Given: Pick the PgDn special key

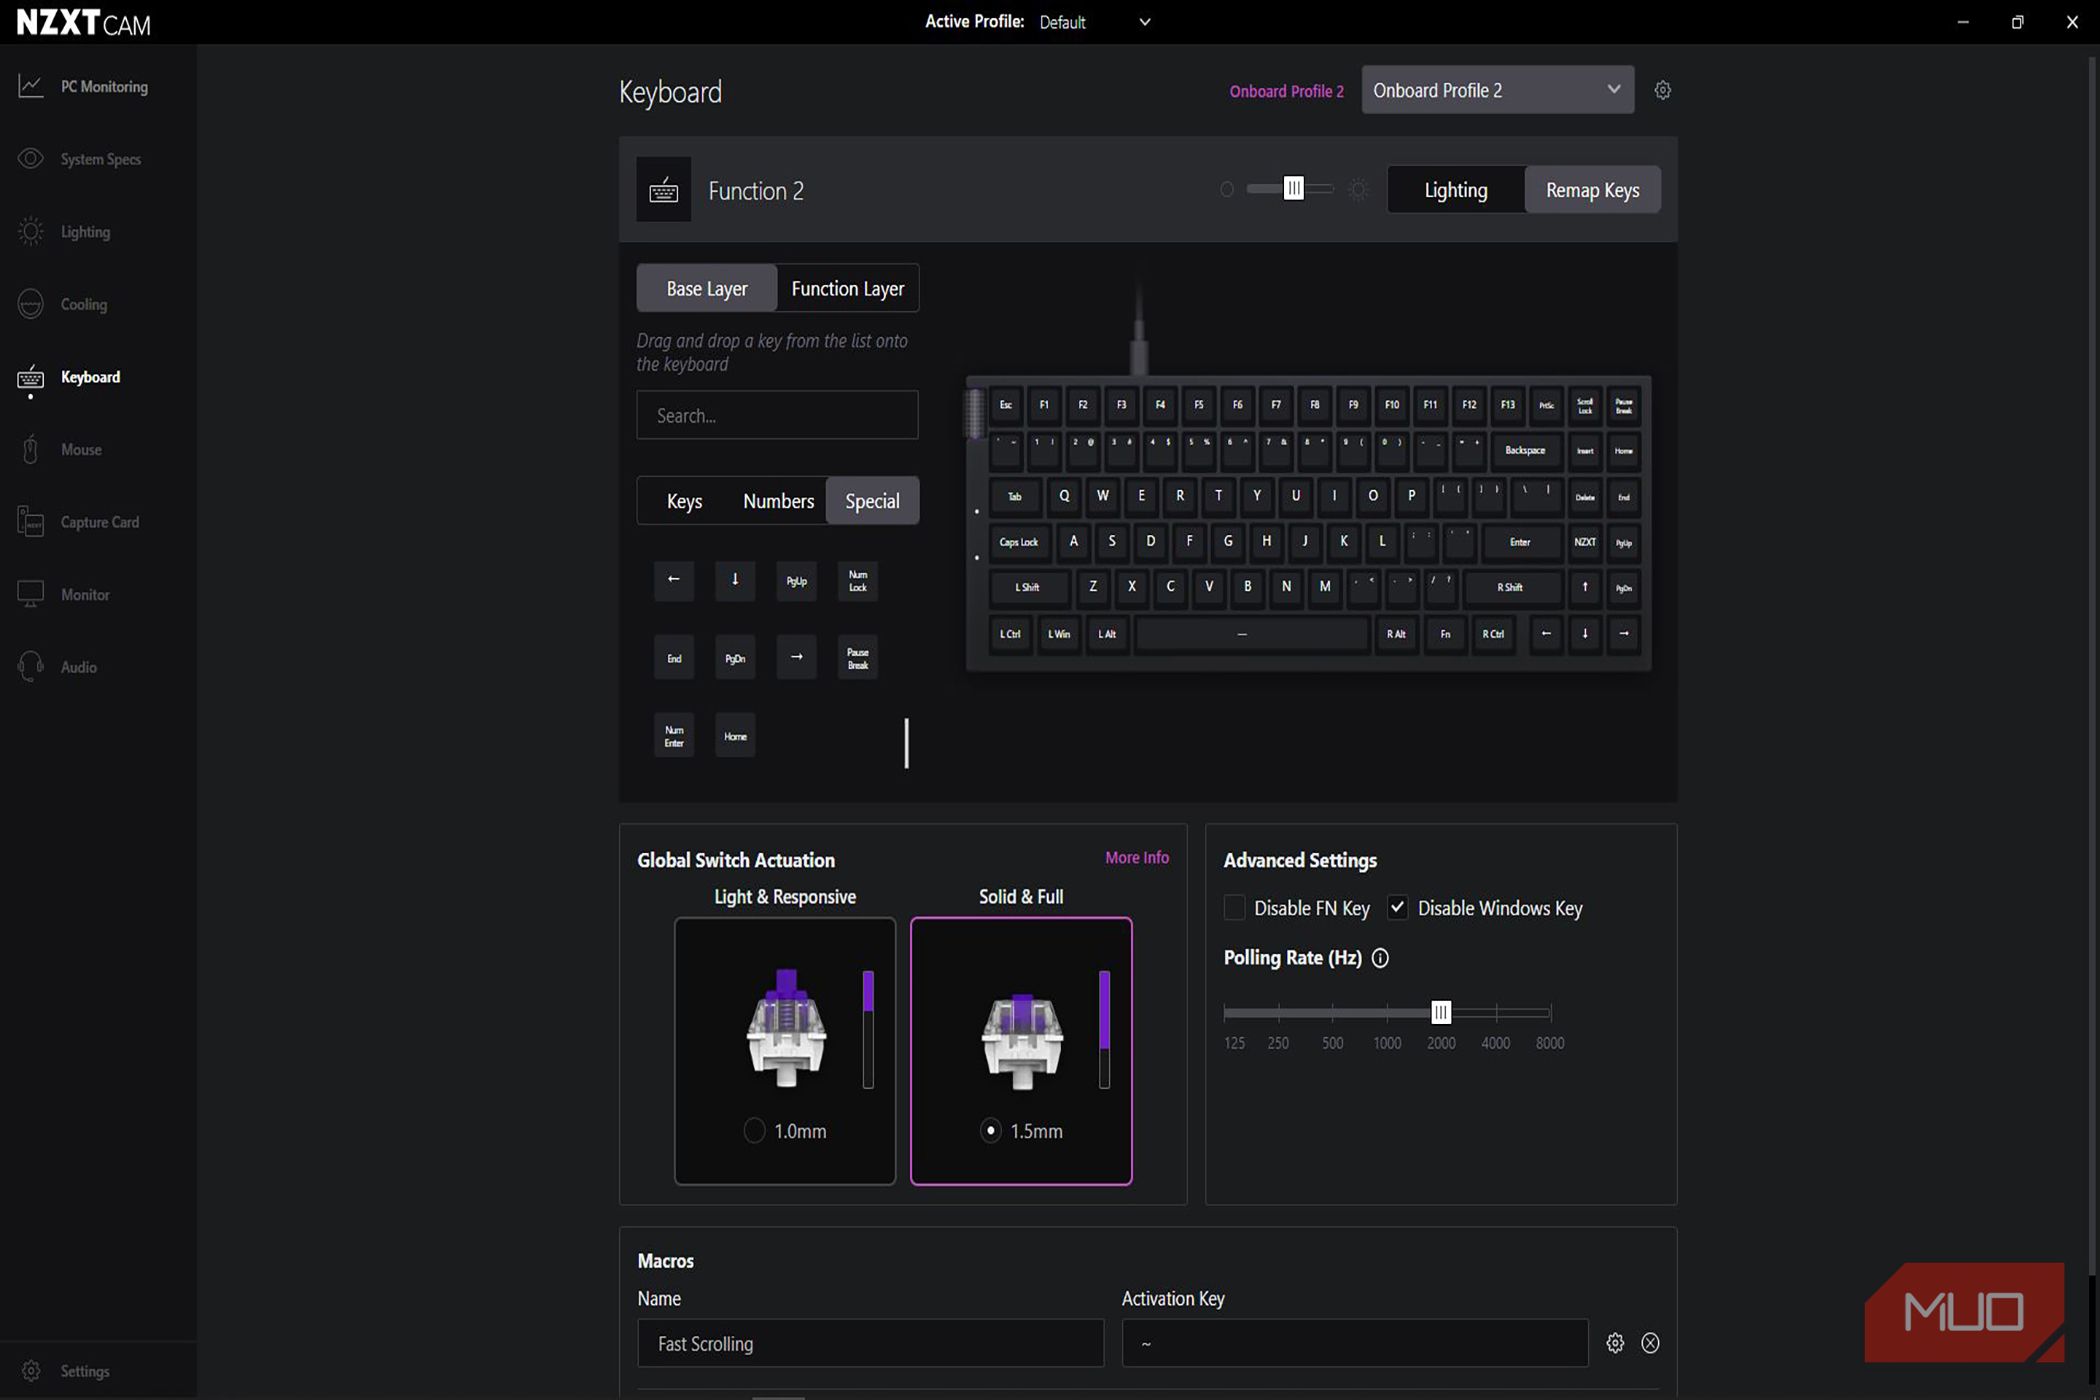Looking at the screenshot, I should (x=735, y=658).
